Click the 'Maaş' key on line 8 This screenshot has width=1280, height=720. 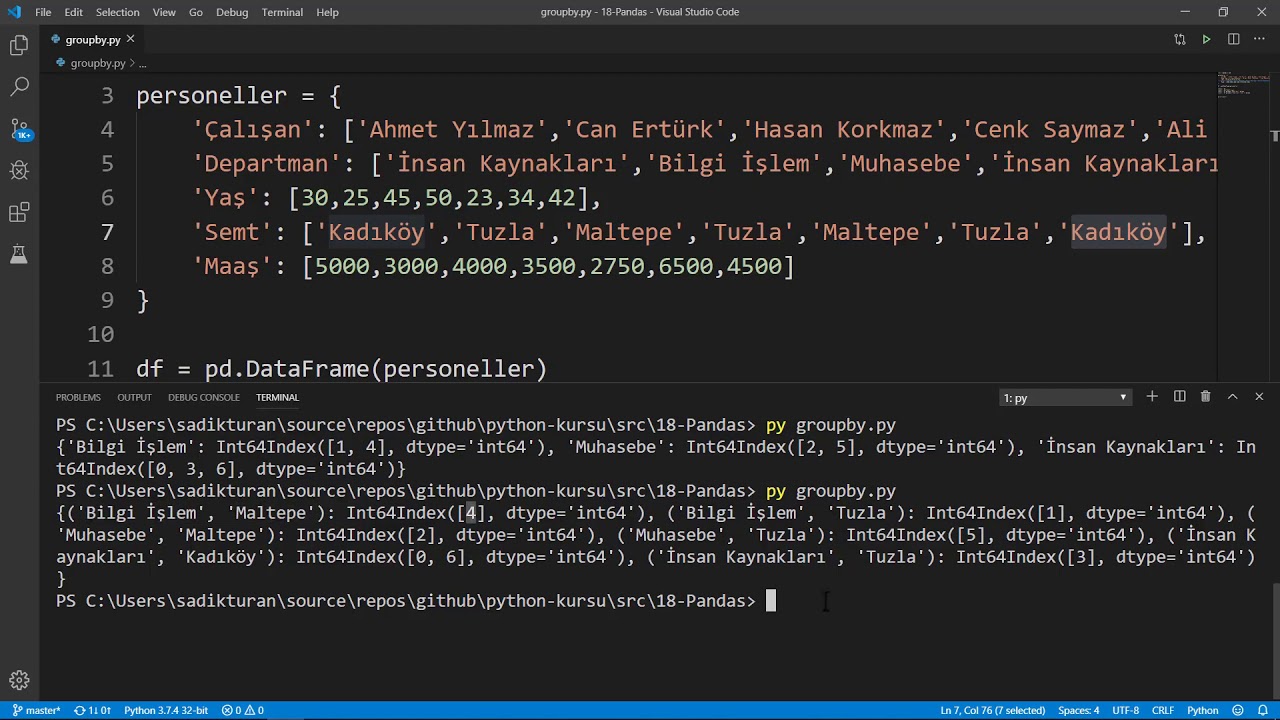[x=232, y=266]
